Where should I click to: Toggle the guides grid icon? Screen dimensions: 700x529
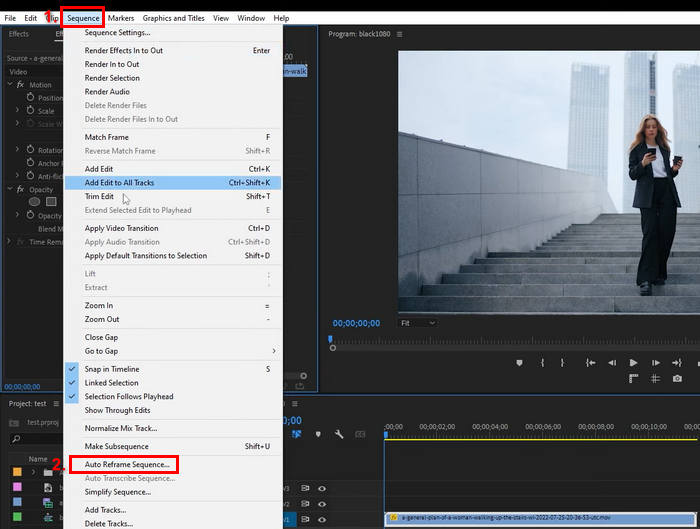pos(655,379)
